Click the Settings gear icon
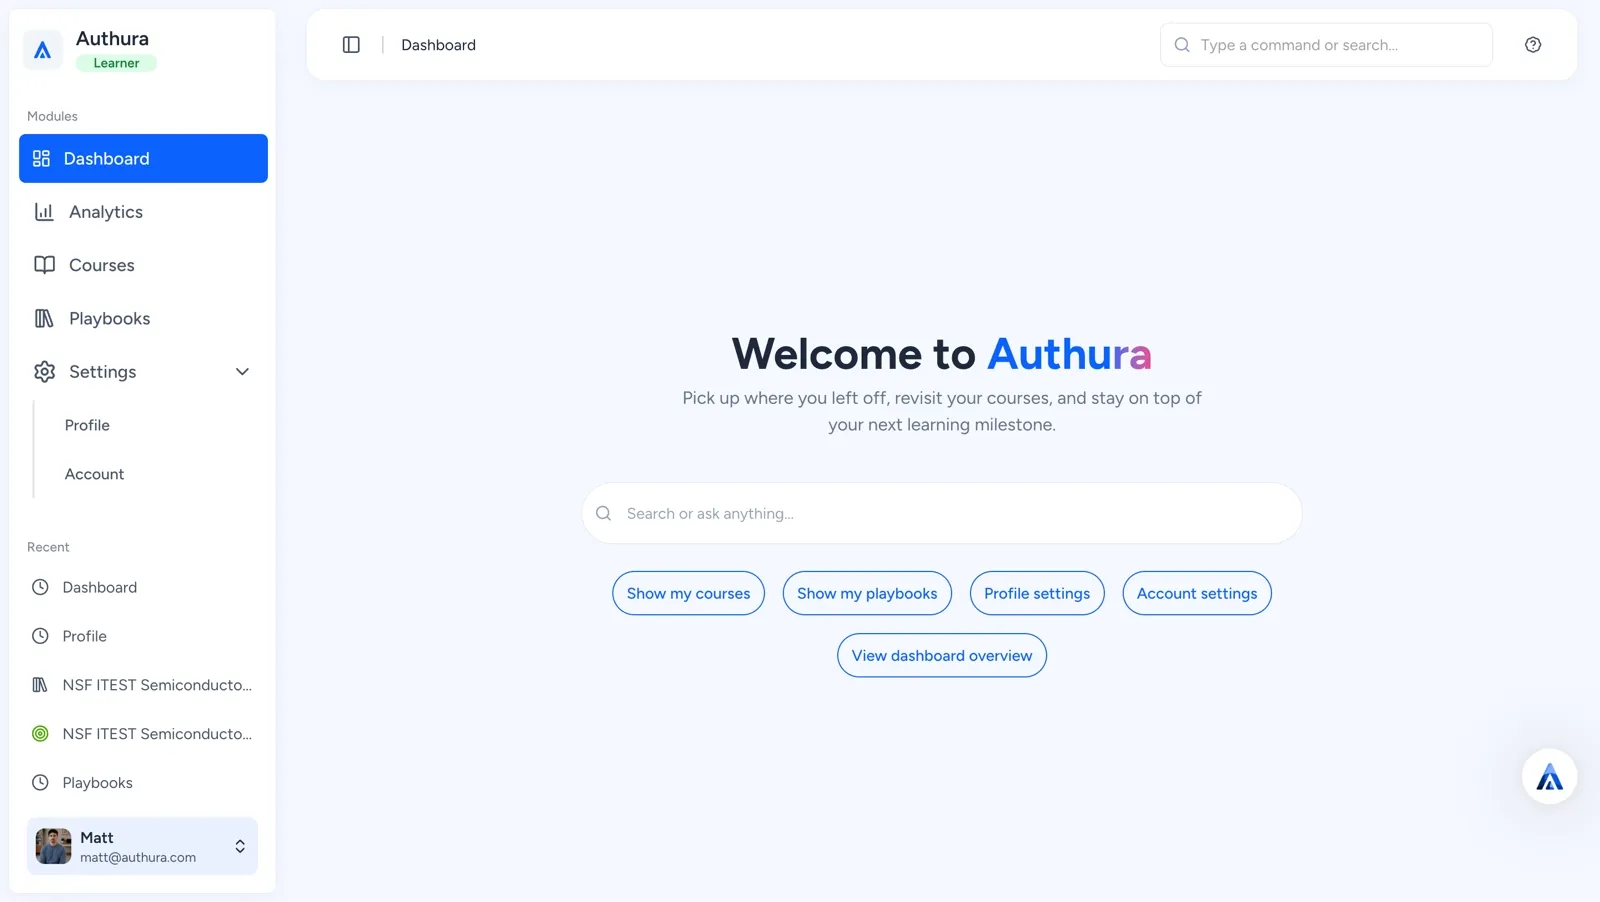This screenshot has width=1600, height=902. [44, 372]
